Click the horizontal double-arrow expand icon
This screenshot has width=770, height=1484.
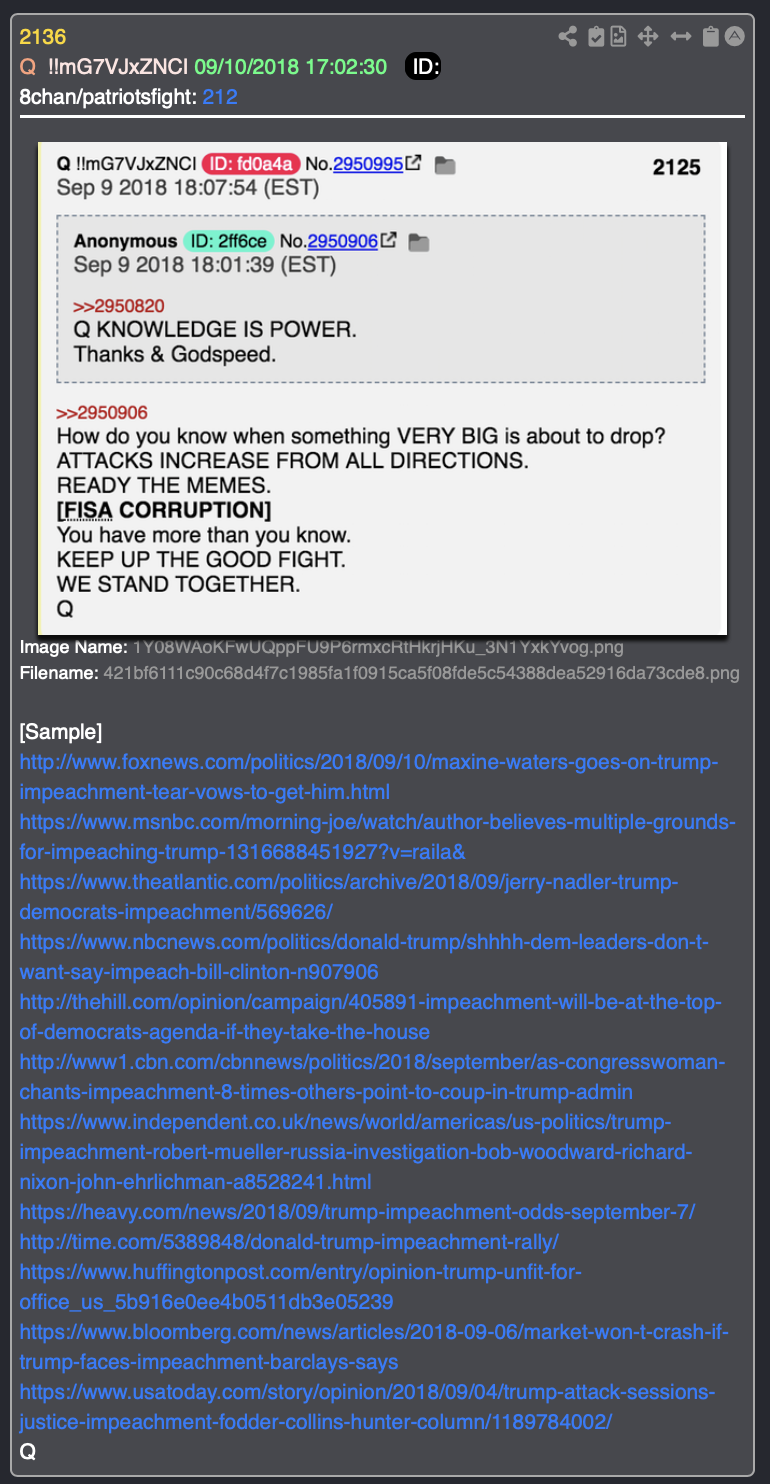(x=681, y=37)
